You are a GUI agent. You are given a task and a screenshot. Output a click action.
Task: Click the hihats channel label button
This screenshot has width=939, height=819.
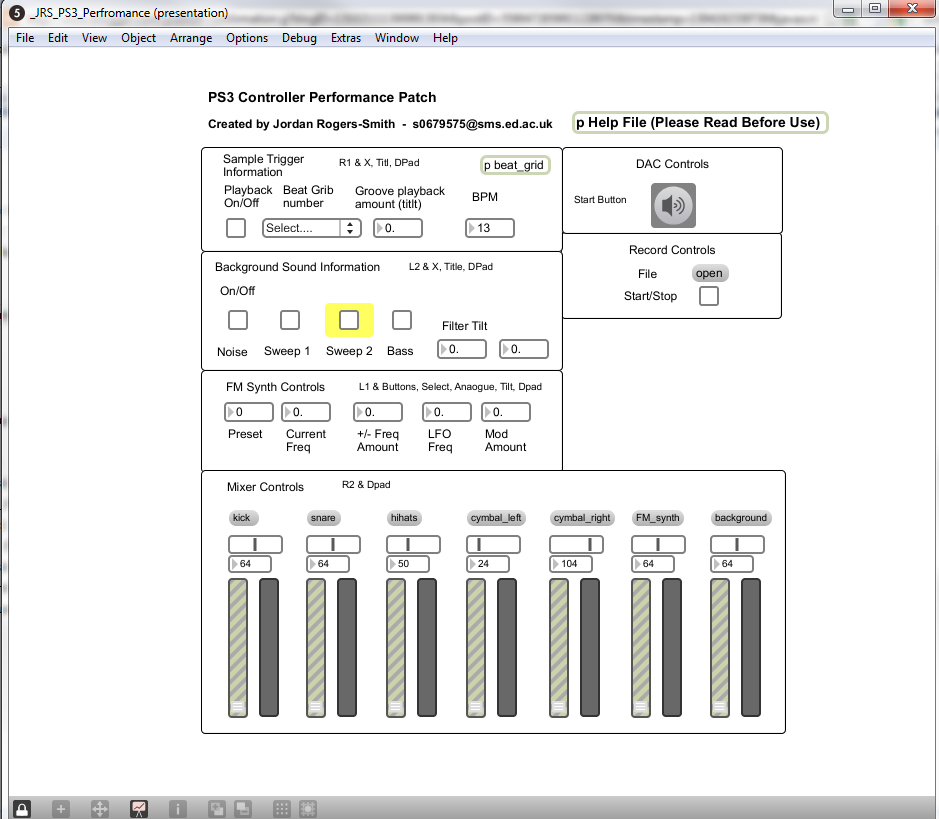point(404,518)
